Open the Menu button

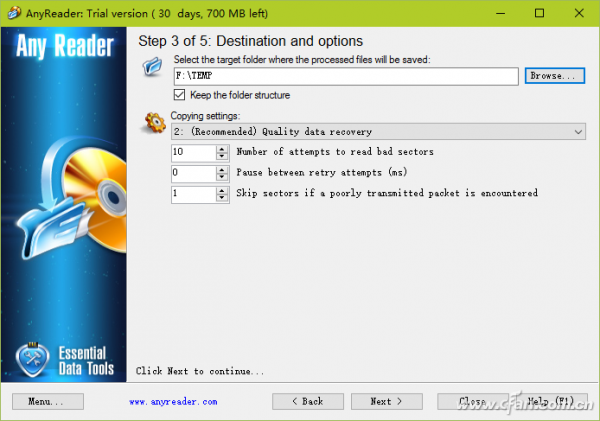pyautogui.click(x=48, y=401)
